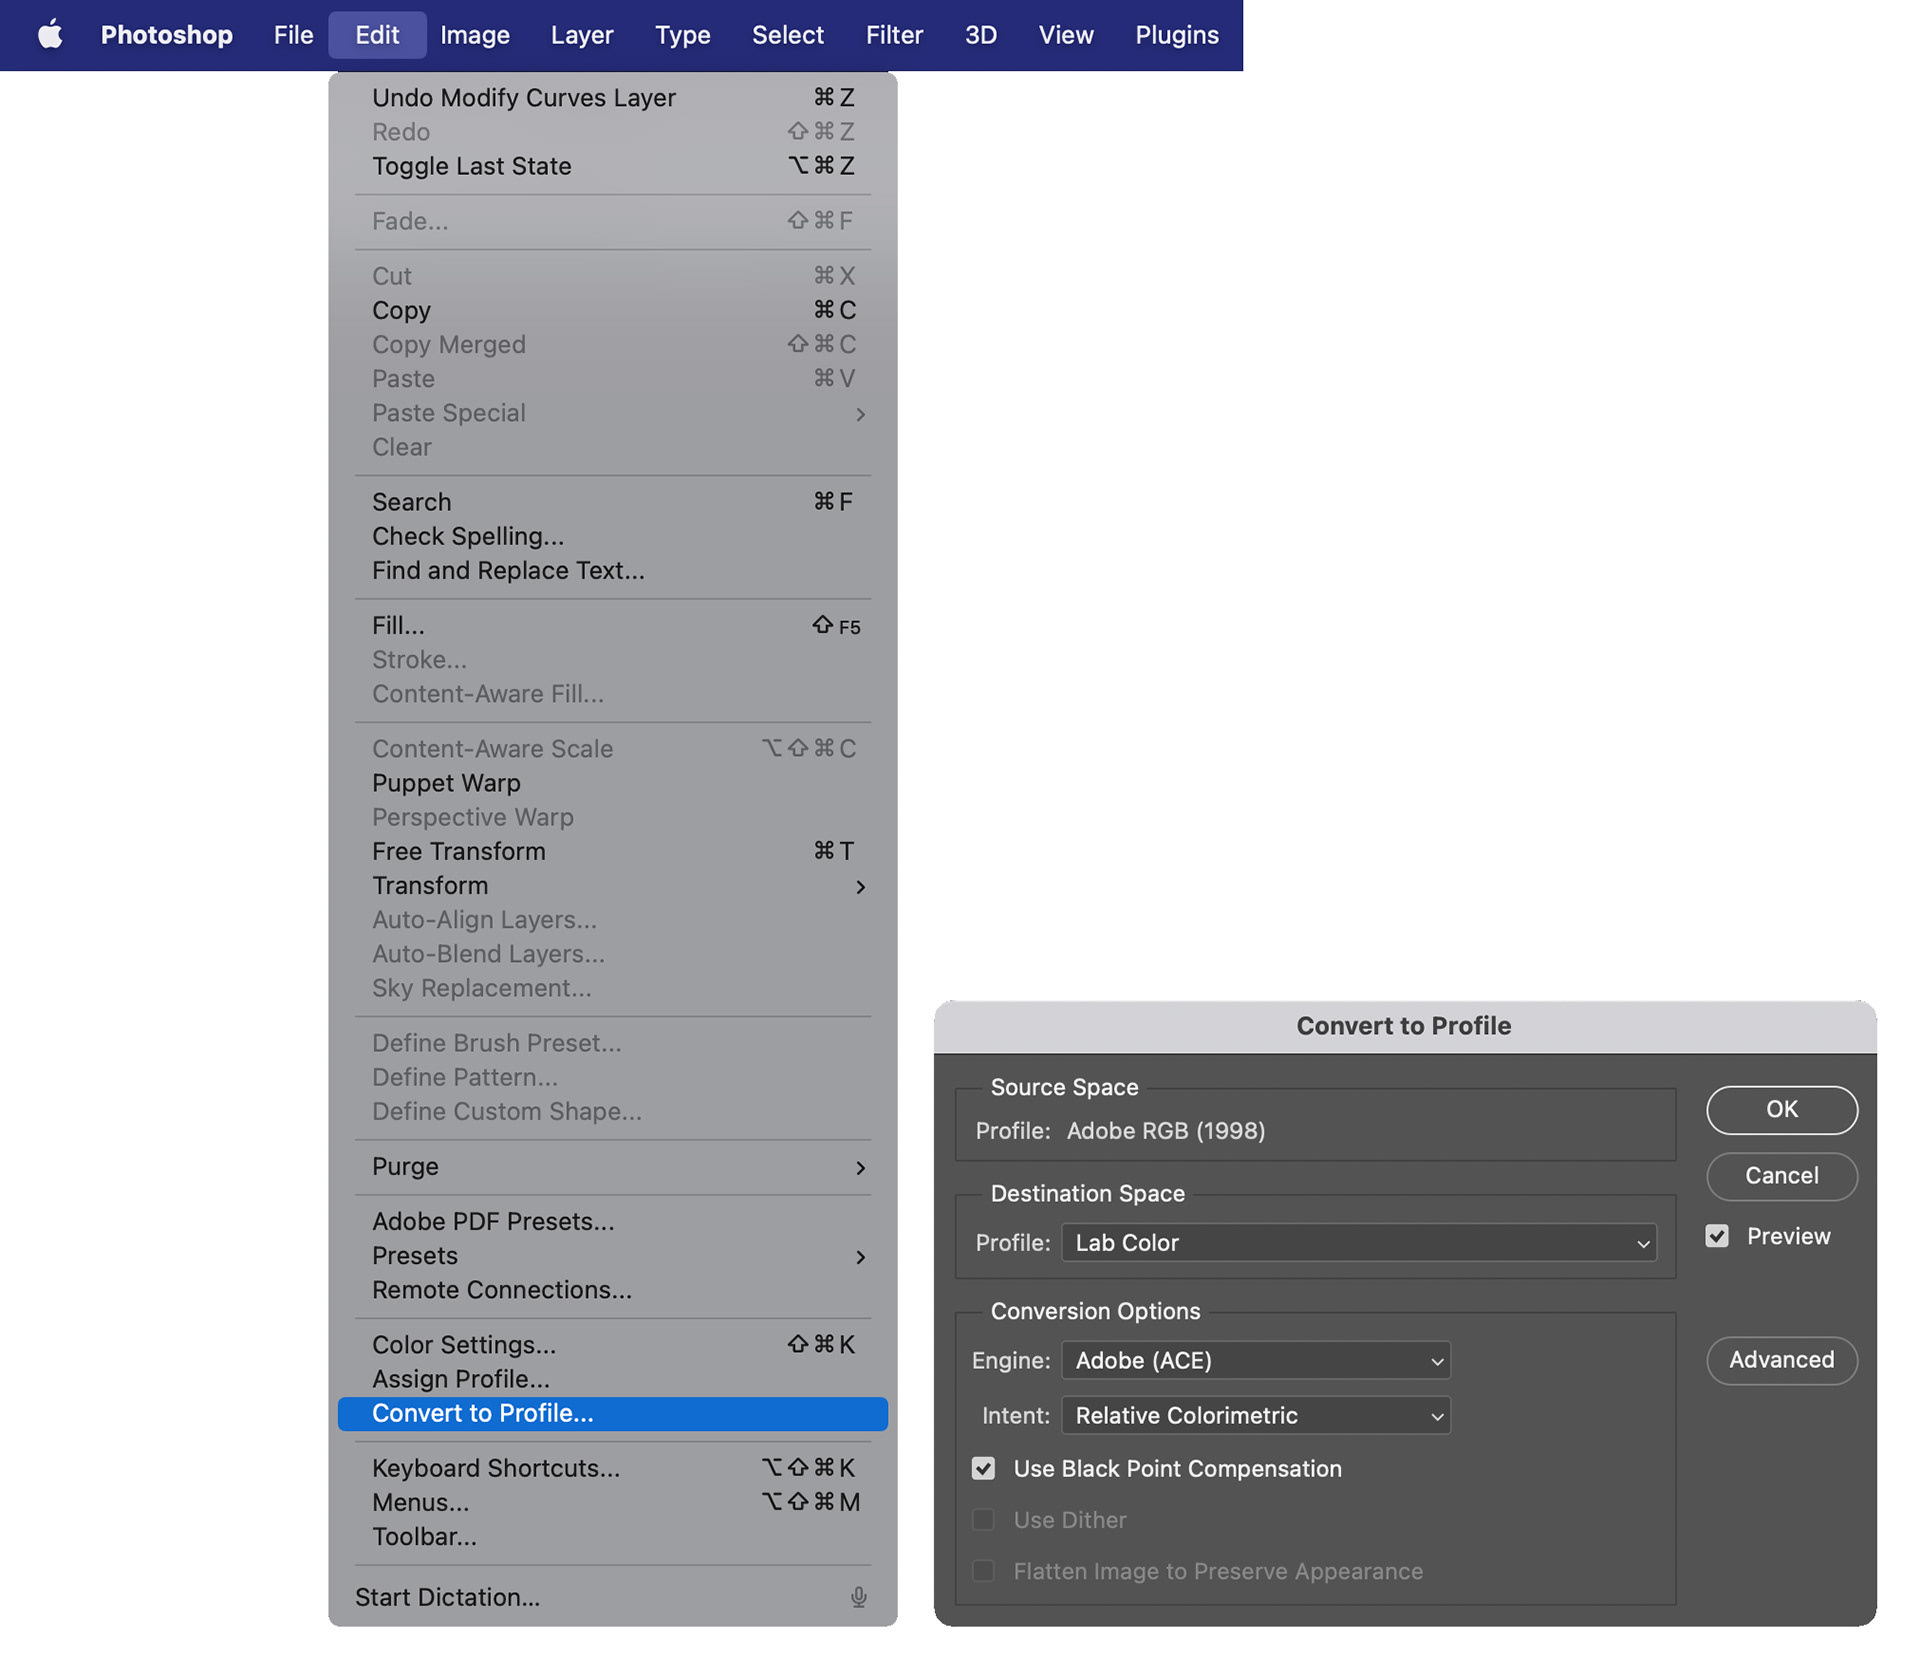The width and height of the screenshot is (1920, 1659).
Task: Open the Destination Space Profile dropdown
Action: point(1358,1243)
